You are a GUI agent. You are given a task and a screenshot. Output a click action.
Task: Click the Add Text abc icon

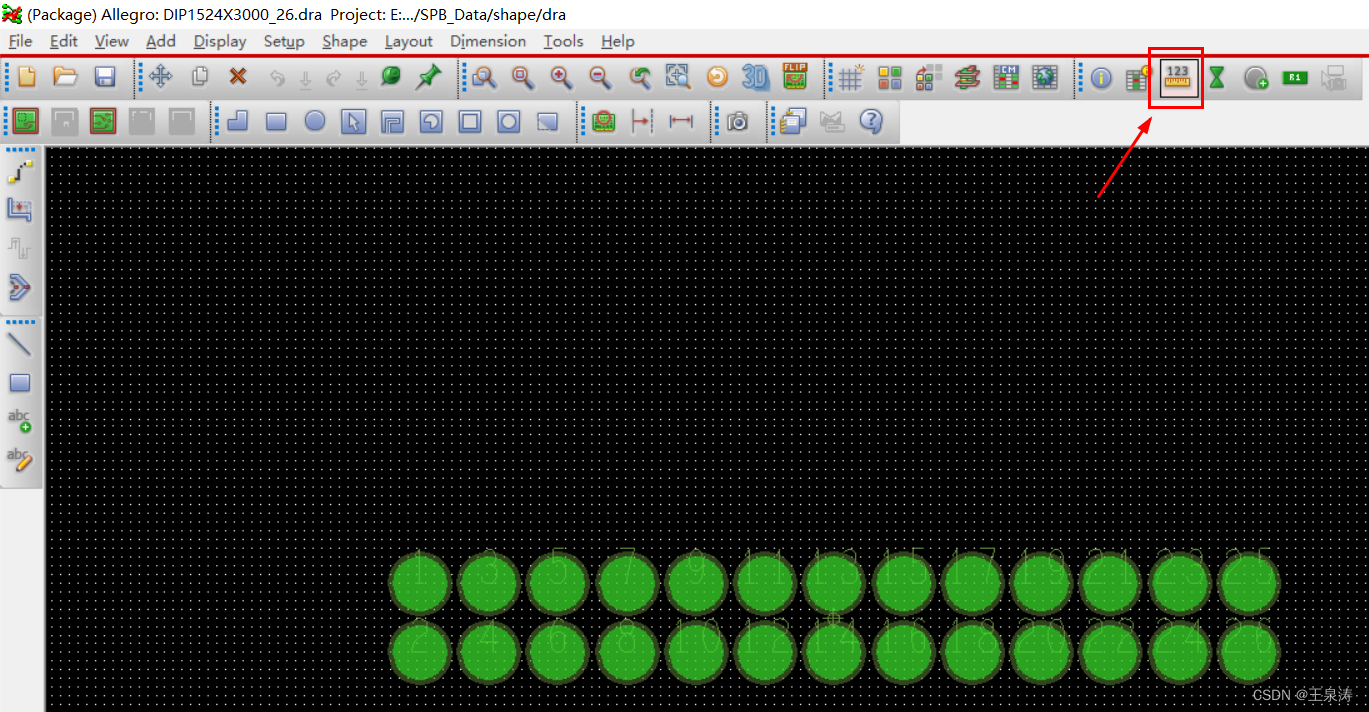coord(20,420)
